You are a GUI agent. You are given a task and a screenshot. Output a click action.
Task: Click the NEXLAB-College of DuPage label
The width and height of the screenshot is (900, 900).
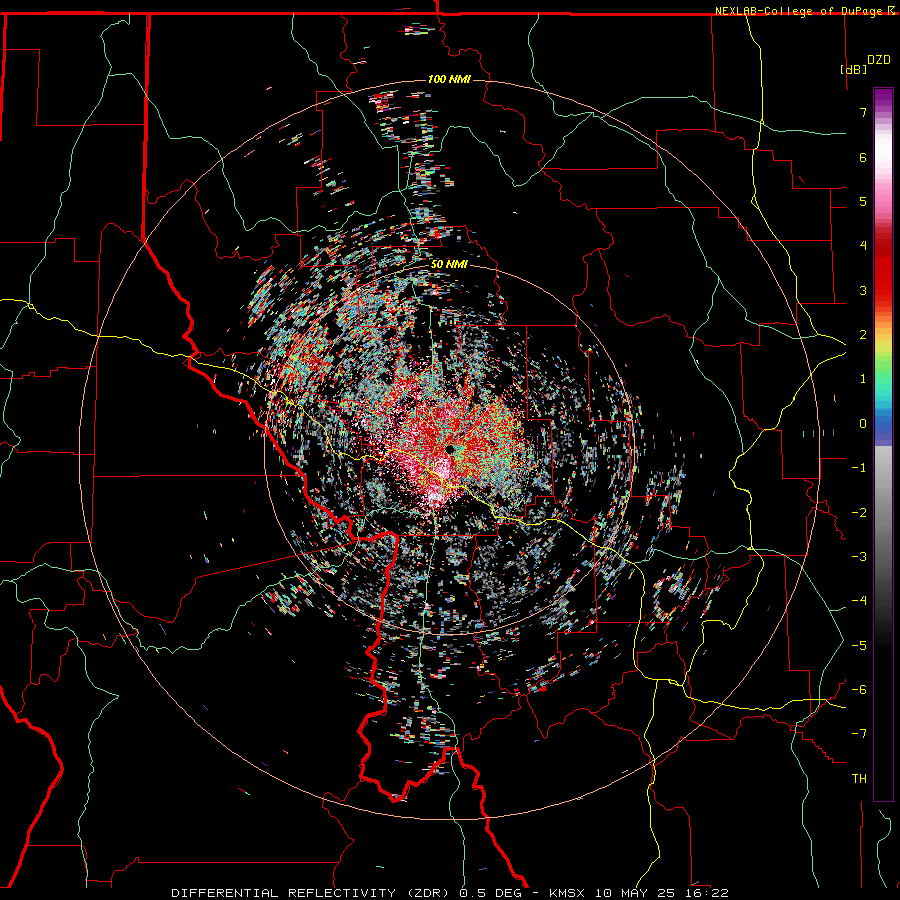point(798,11)
